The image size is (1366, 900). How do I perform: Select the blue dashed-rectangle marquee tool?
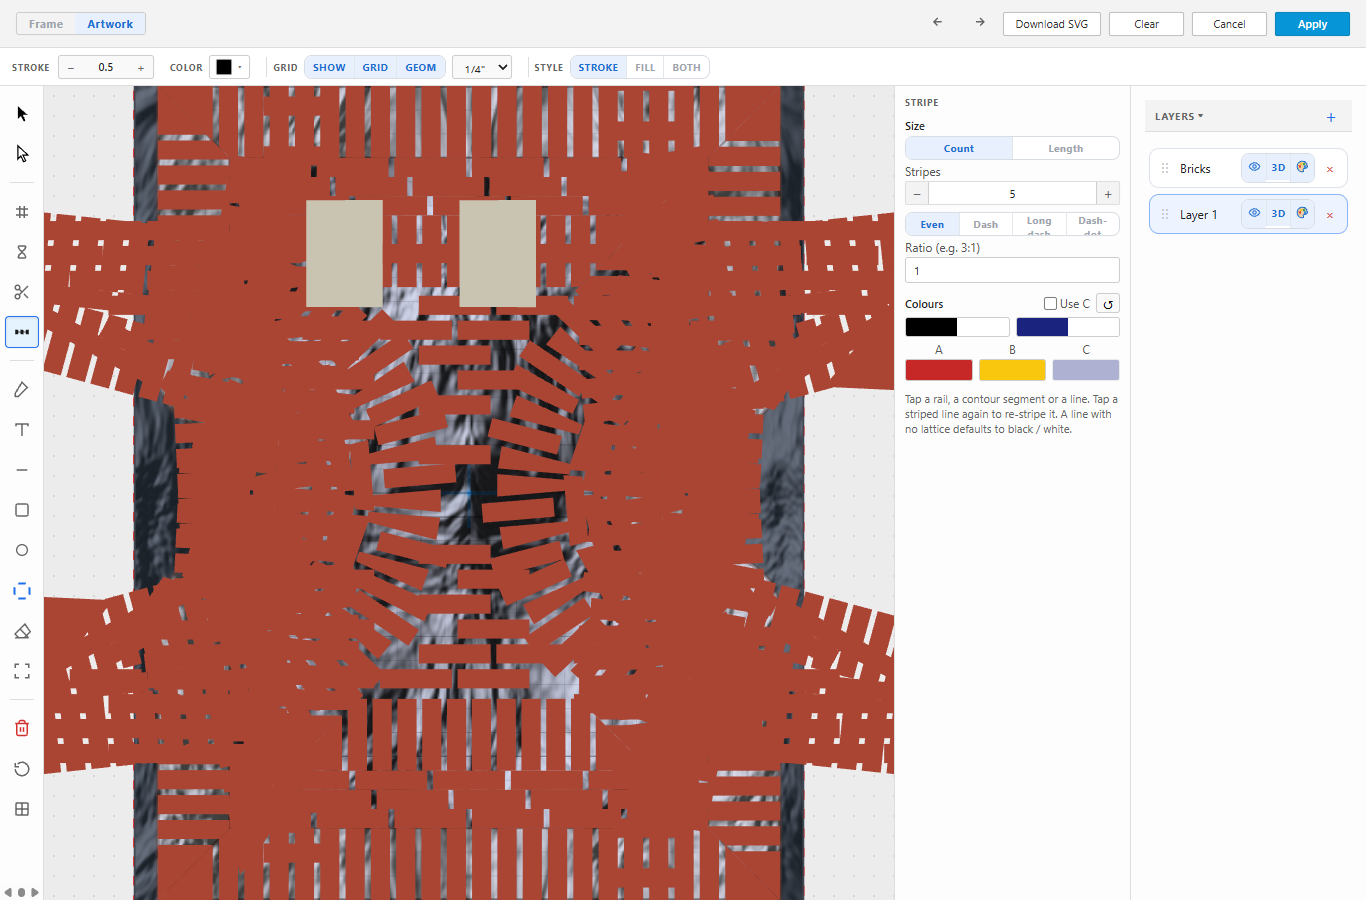(x=22, y=591)
